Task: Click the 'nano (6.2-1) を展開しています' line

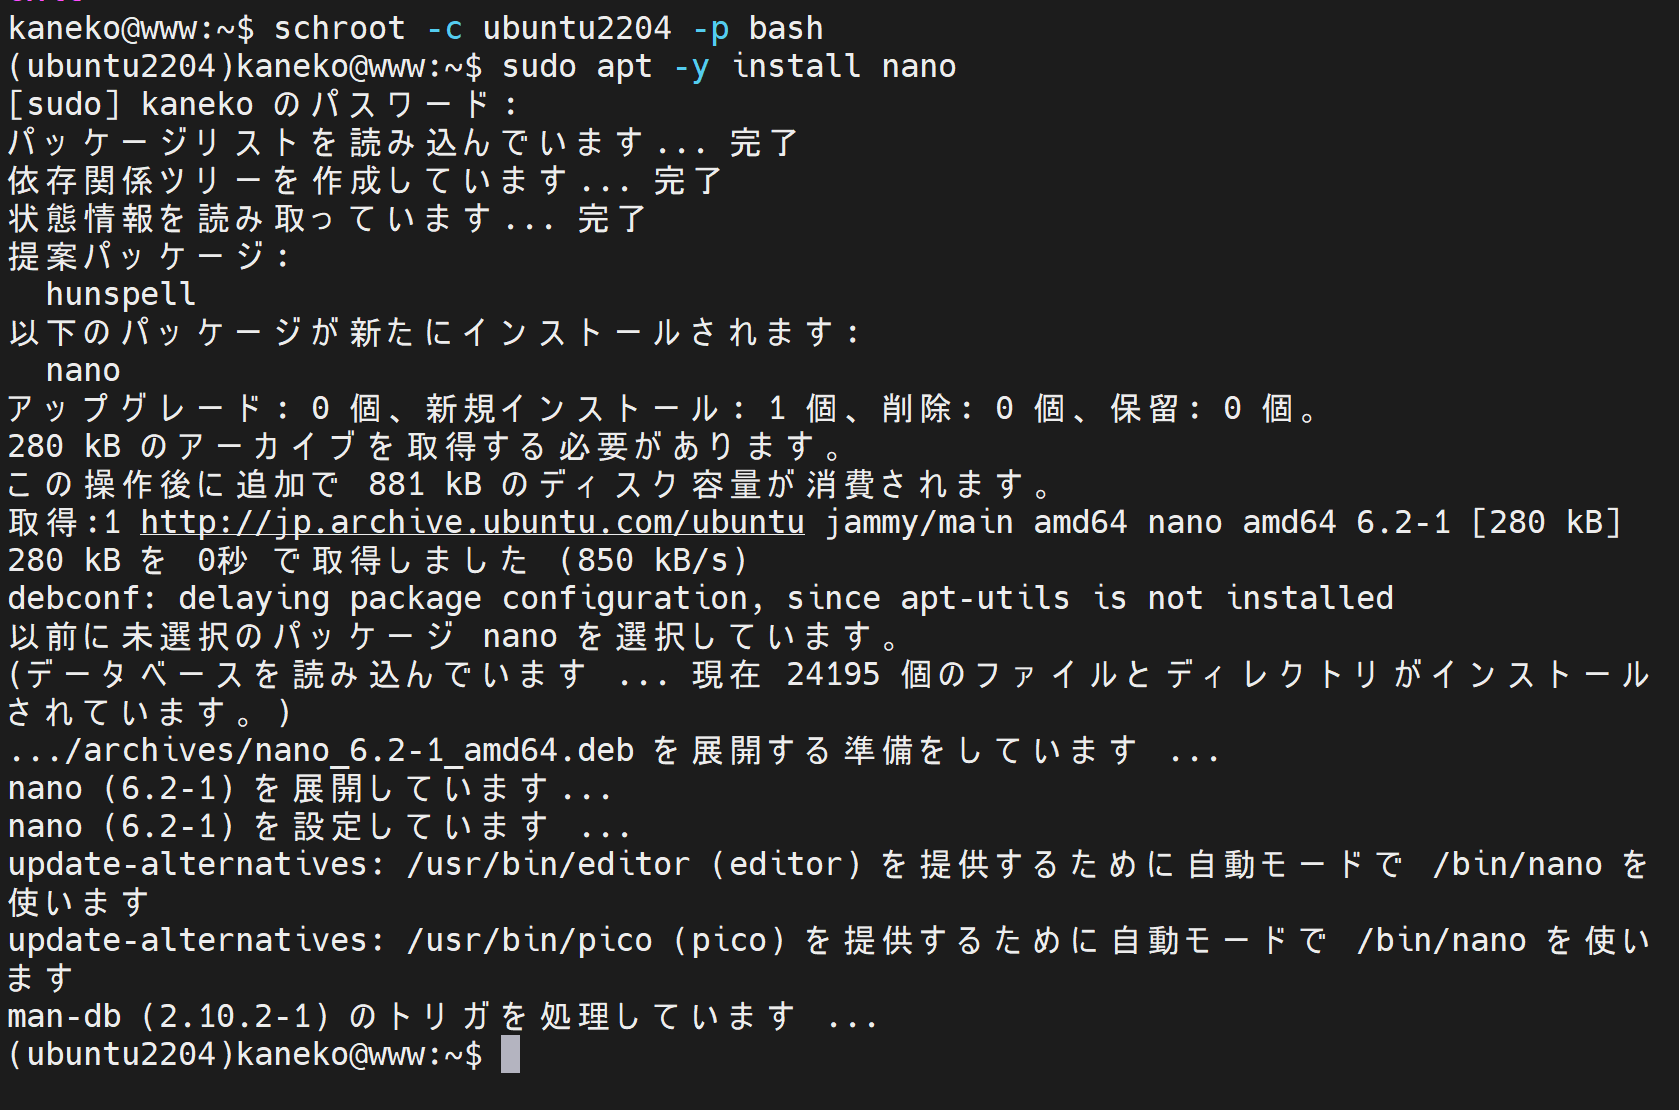Action: tap(309, 789)
